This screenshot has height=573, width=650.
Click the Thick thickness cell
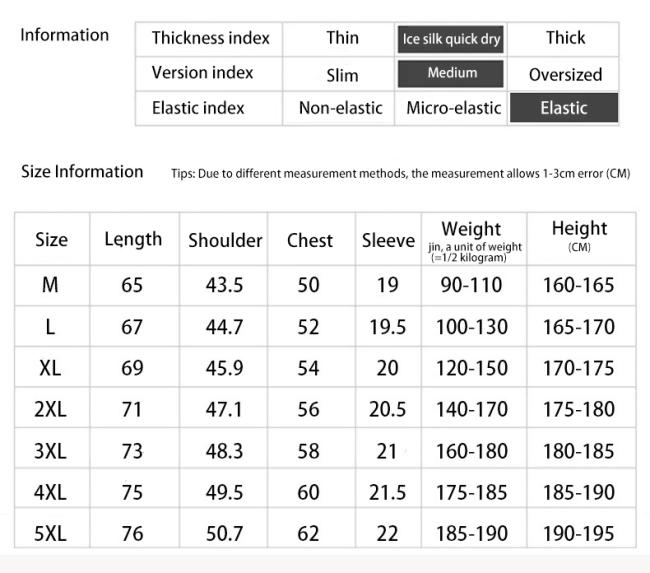565,38
